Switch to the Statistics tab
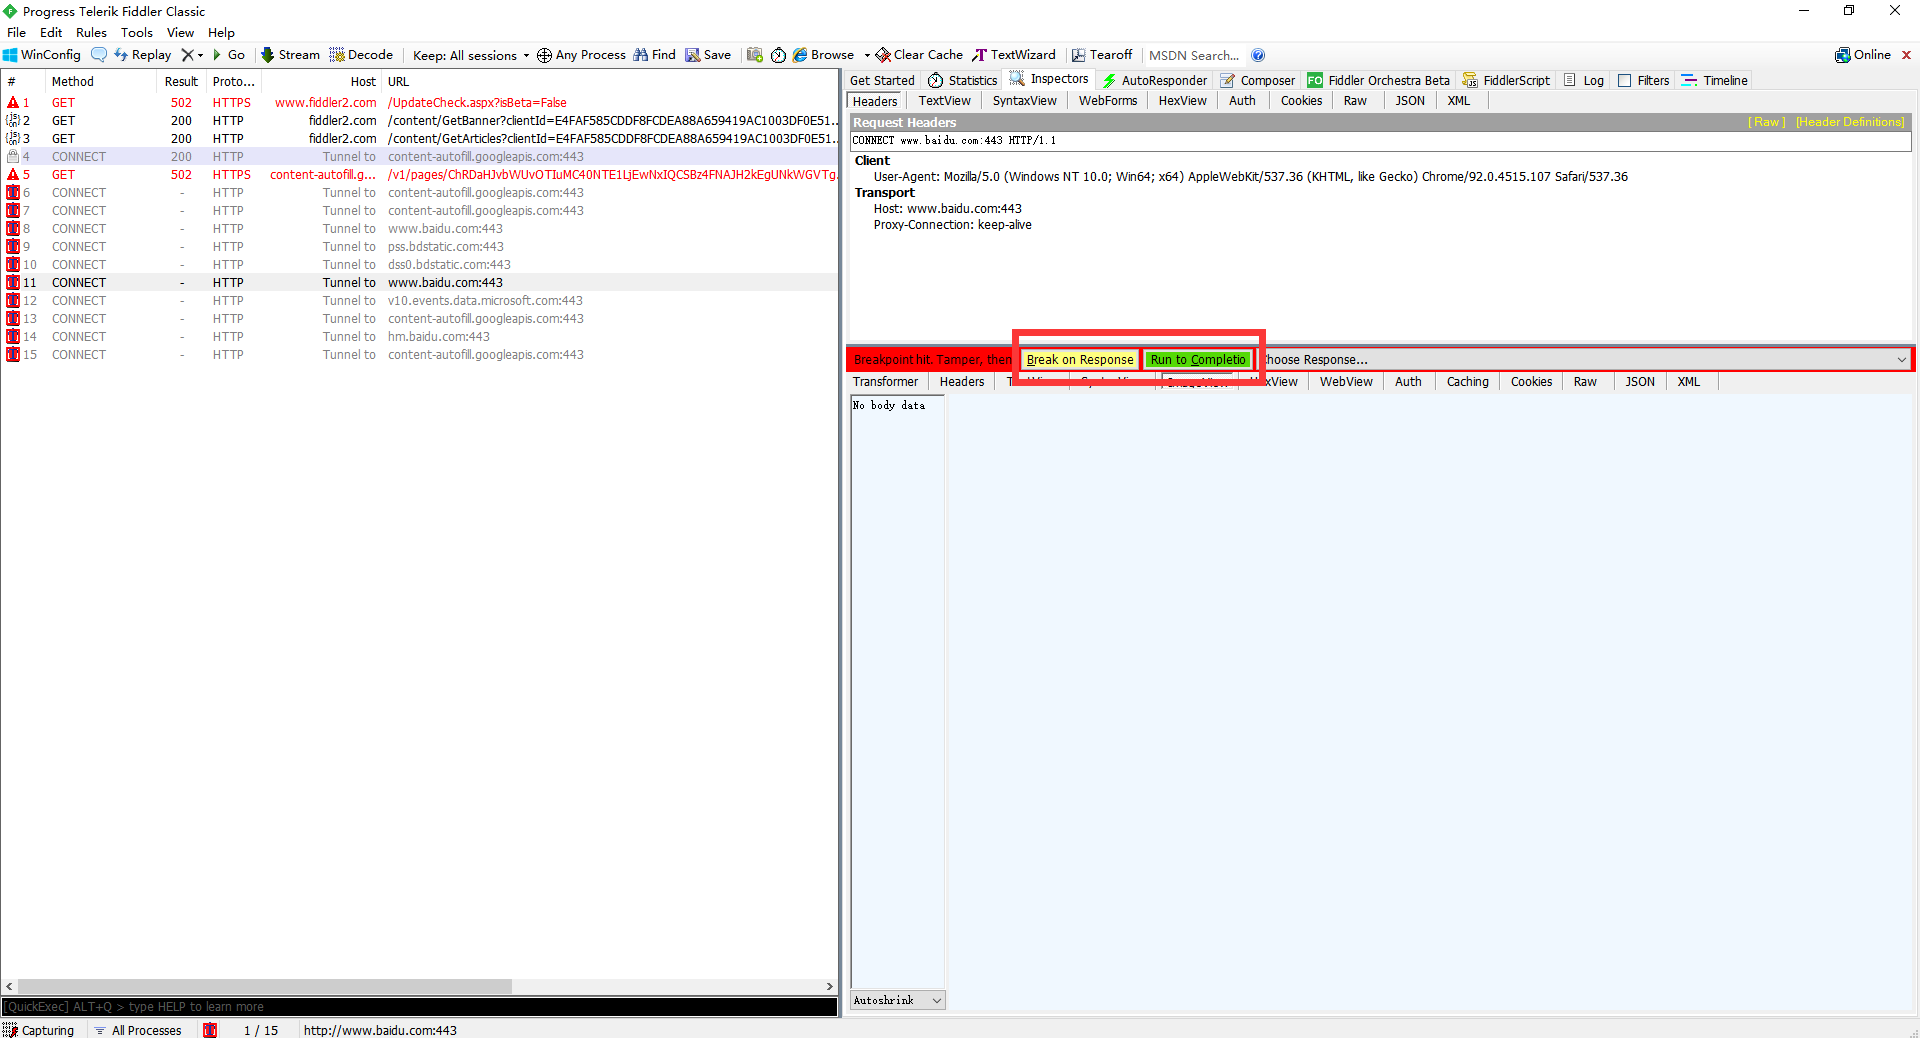This screenshot has width=1920, height=1038. point(962,80)
